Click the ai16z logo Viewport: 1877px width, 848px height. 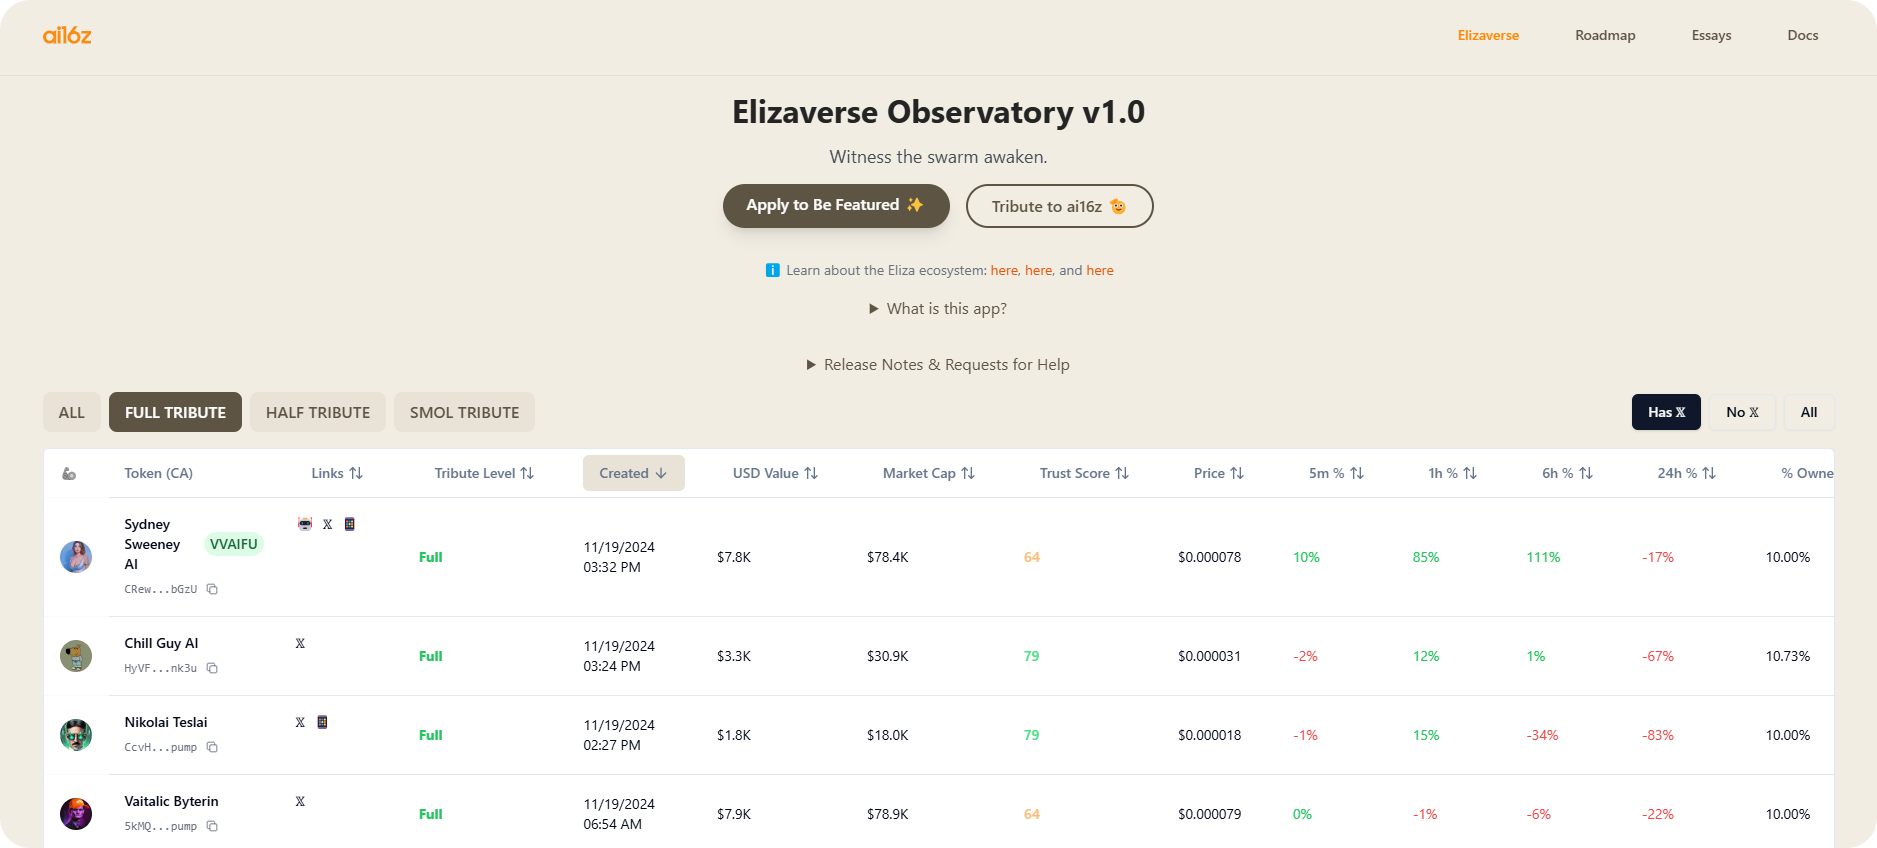click(67, 35)
